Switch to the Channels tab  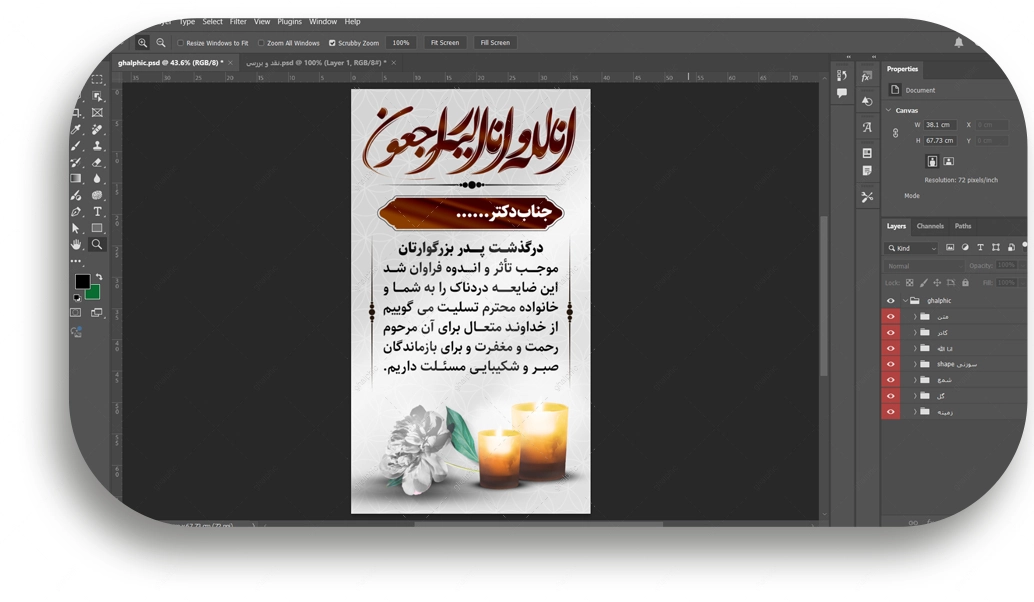[930, 226]
